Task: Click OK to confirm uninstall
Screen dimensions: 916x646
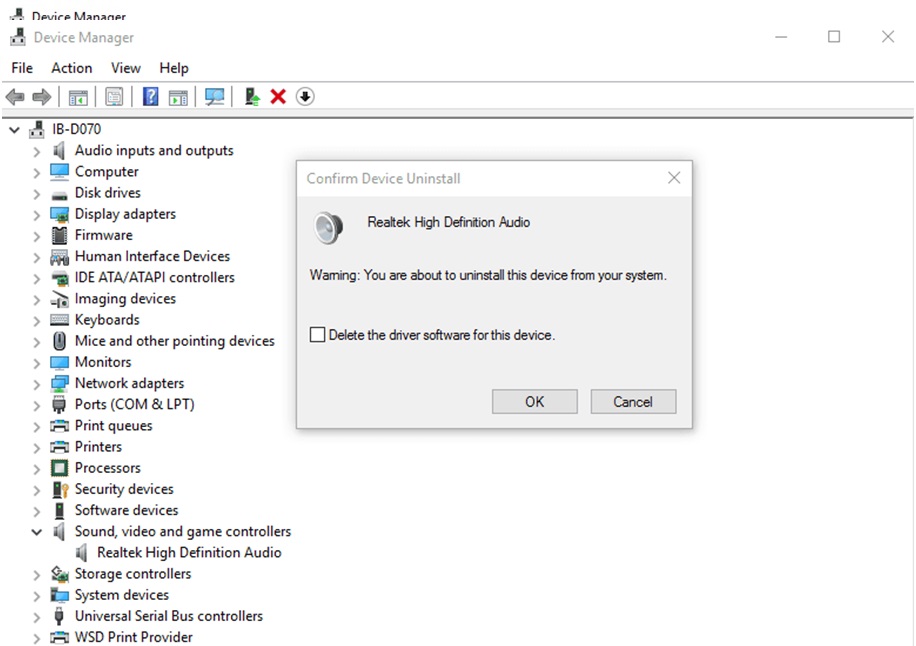Action: tap(535, 402)
